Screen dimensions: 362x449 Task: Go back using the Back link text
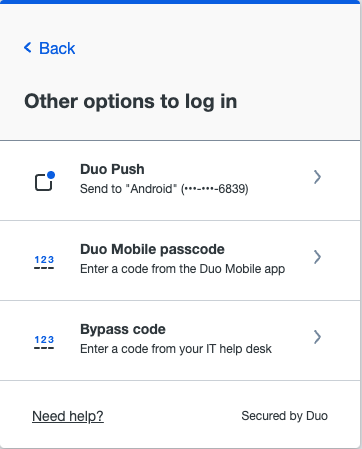coord(57,48)
